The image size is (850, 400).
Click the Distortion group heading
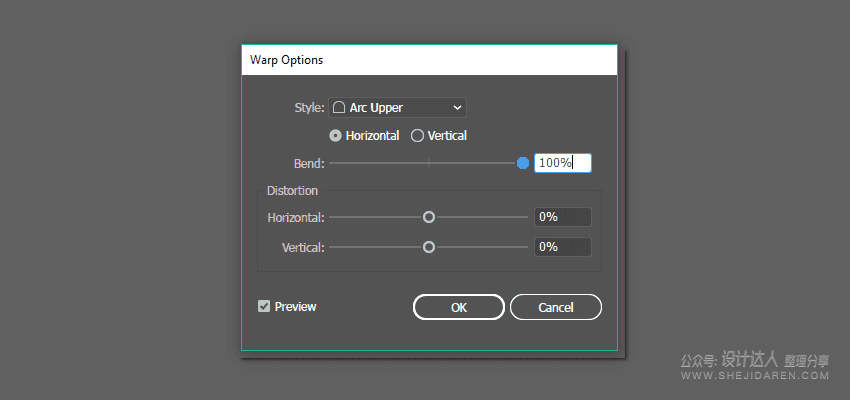point(292,190)
